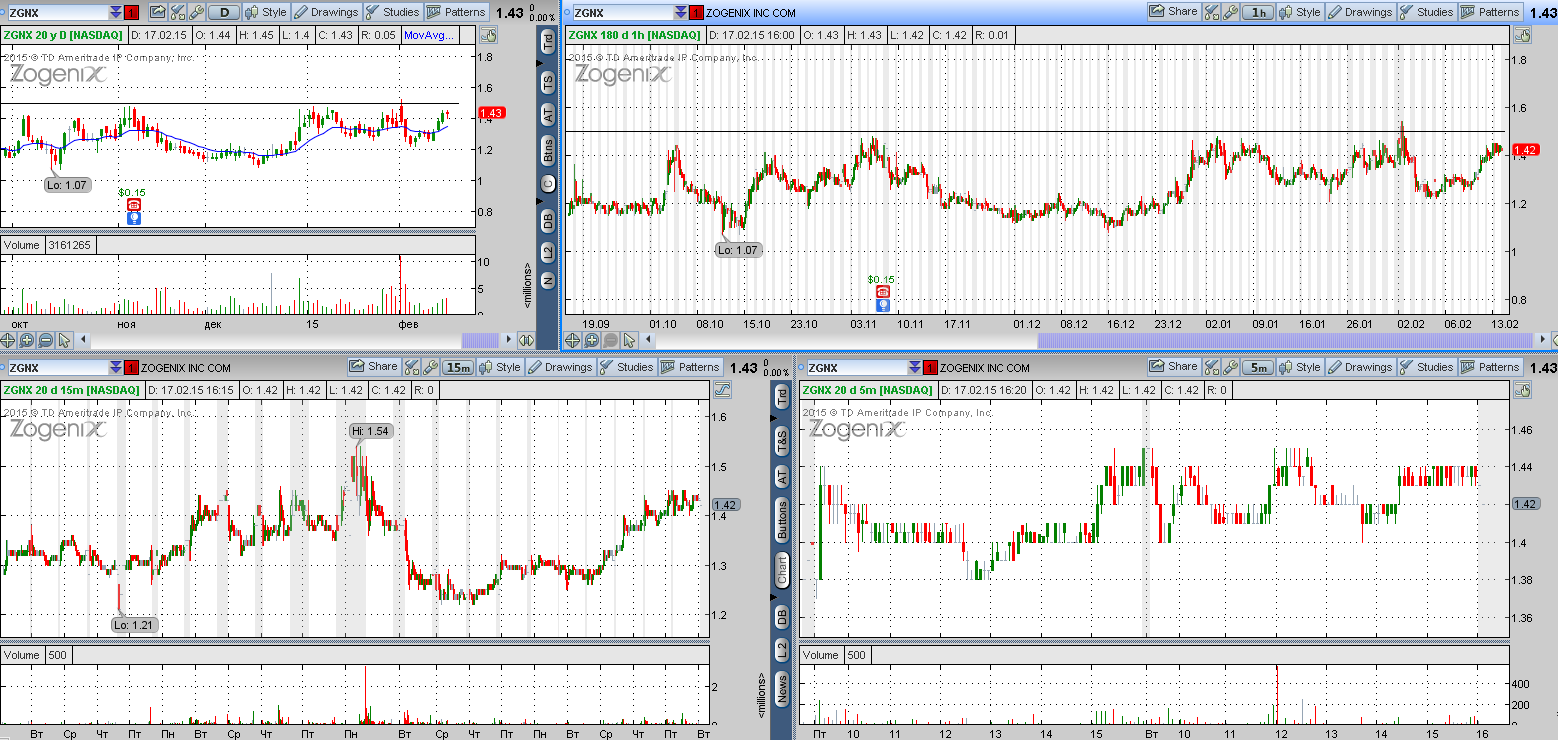This screenshot has height=740, width=1558.
Task: Open Patterns menu on daily chart
Action: (x=456, y=12)
